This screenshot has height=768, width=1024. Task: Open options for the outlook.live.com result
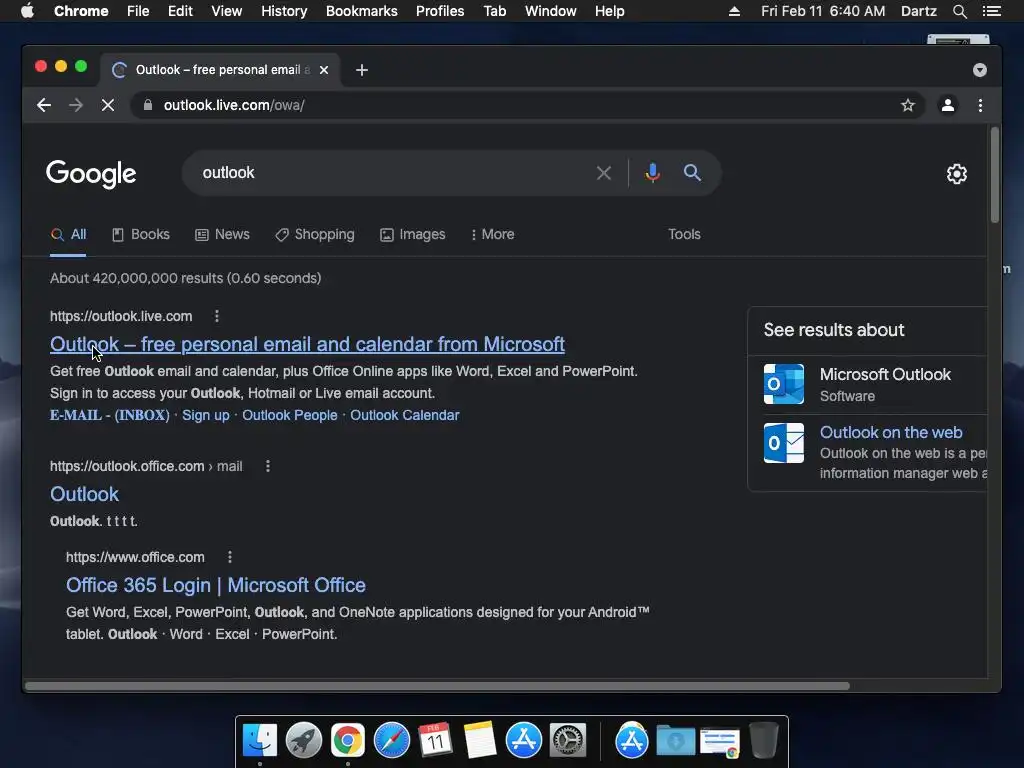click(x=217, y=316)
